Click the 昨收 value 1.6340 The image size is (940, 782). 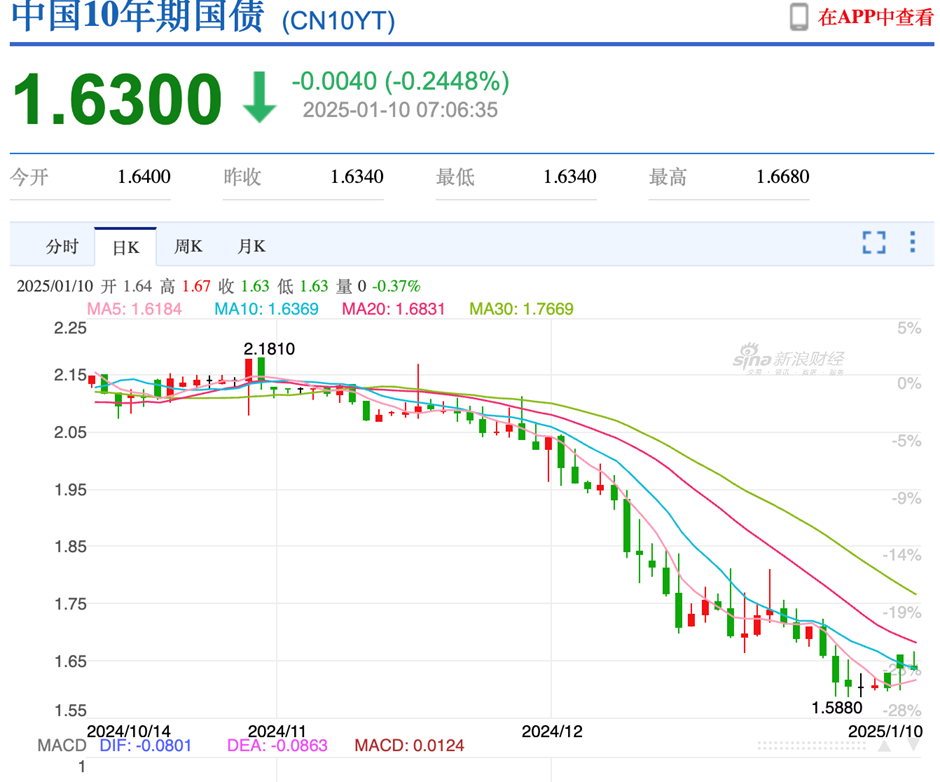357,177
